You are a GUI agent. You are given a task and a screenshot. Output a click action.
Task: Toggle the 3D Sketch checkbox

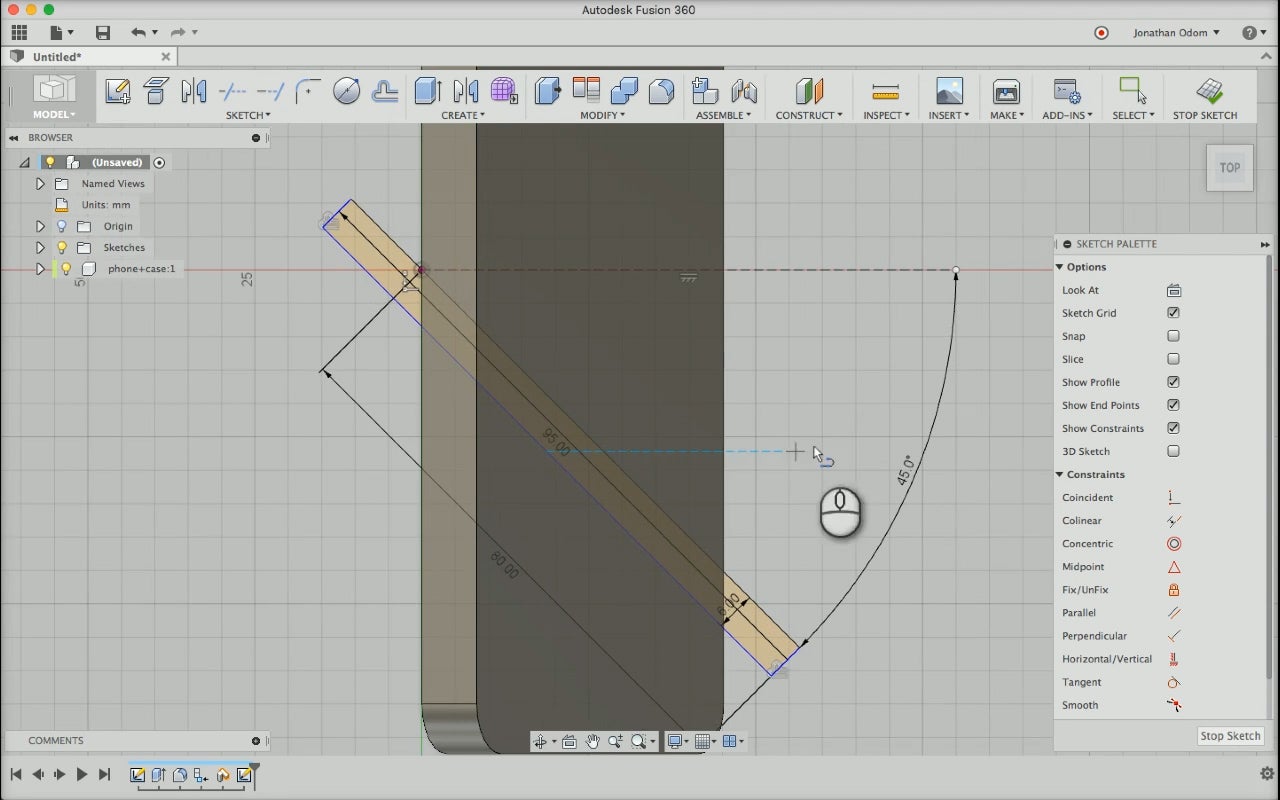point(1173,452)
